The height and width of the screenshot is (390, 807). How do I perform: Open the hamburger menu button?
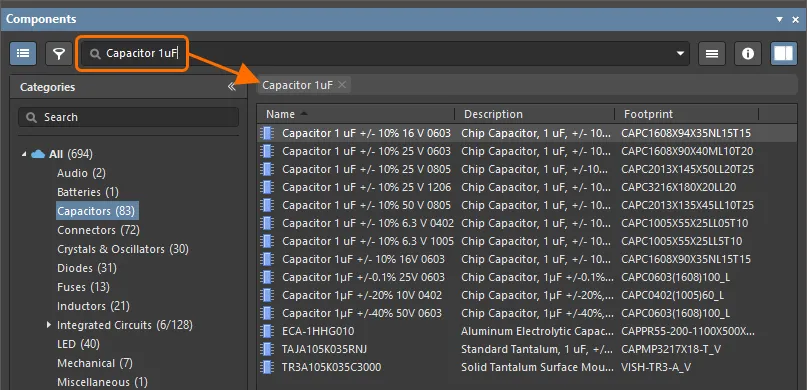712,54
